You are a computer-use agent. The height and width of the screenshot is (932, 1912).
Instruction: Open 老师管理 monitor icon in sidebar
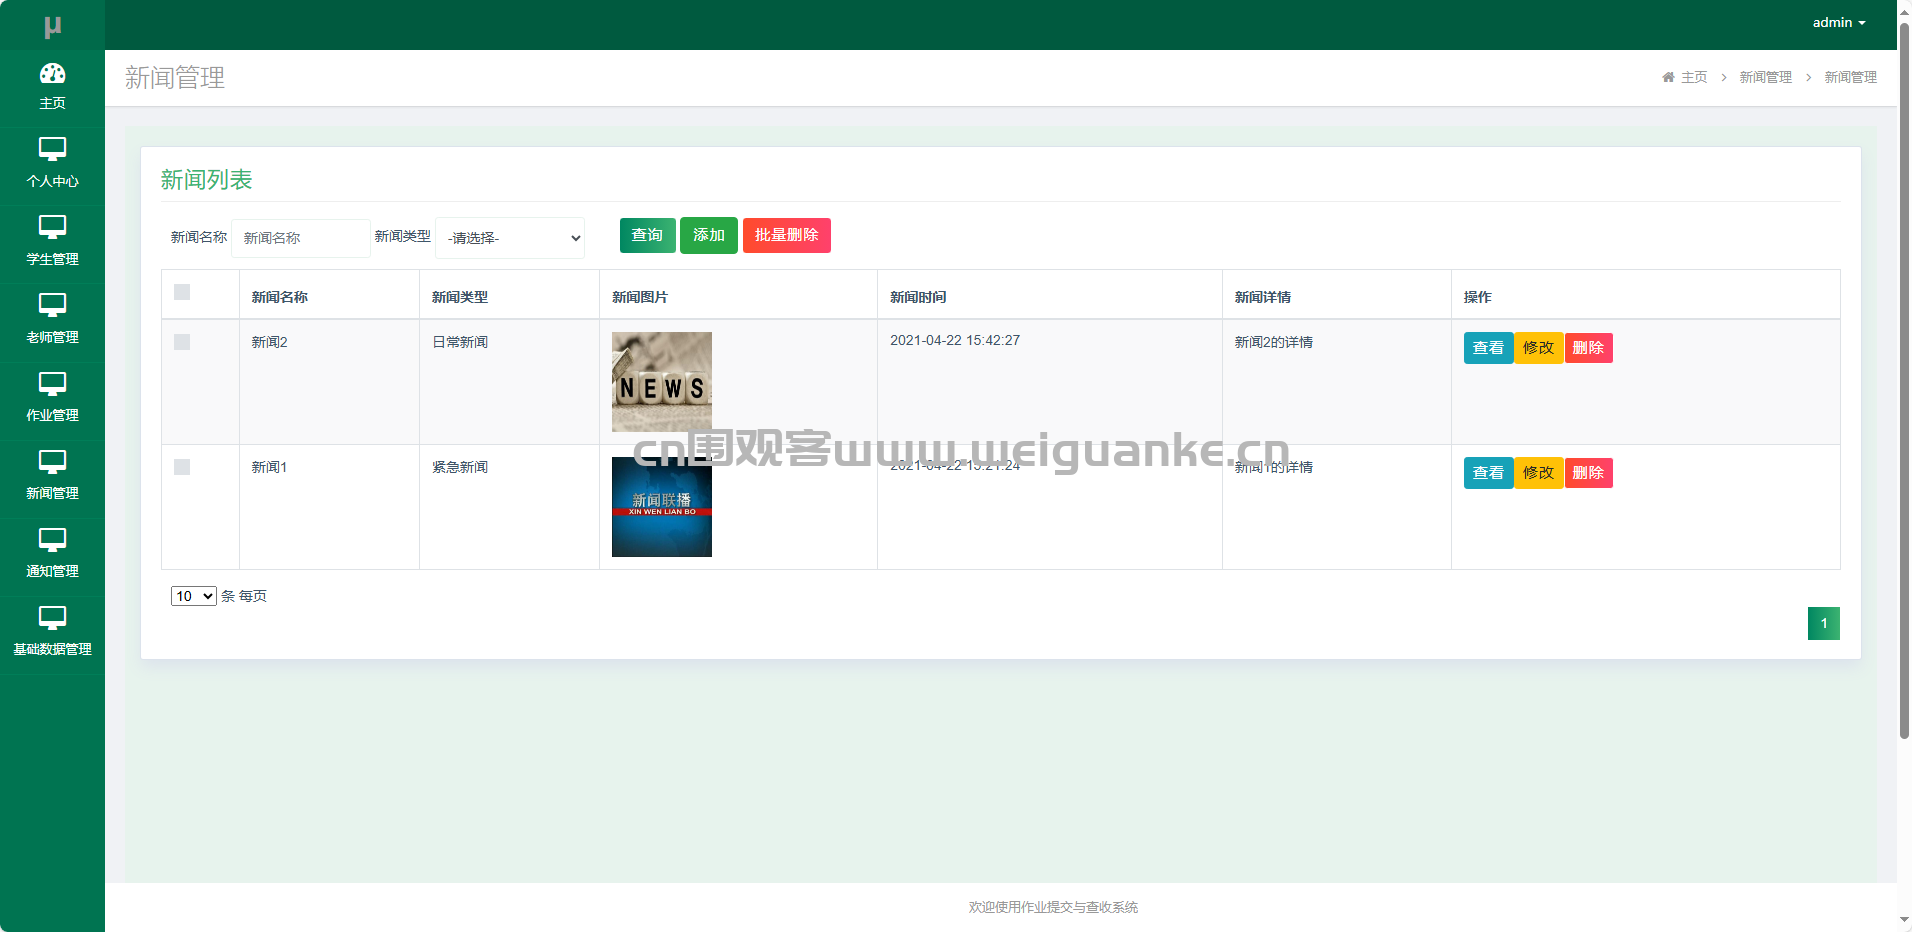click(52, 306)
